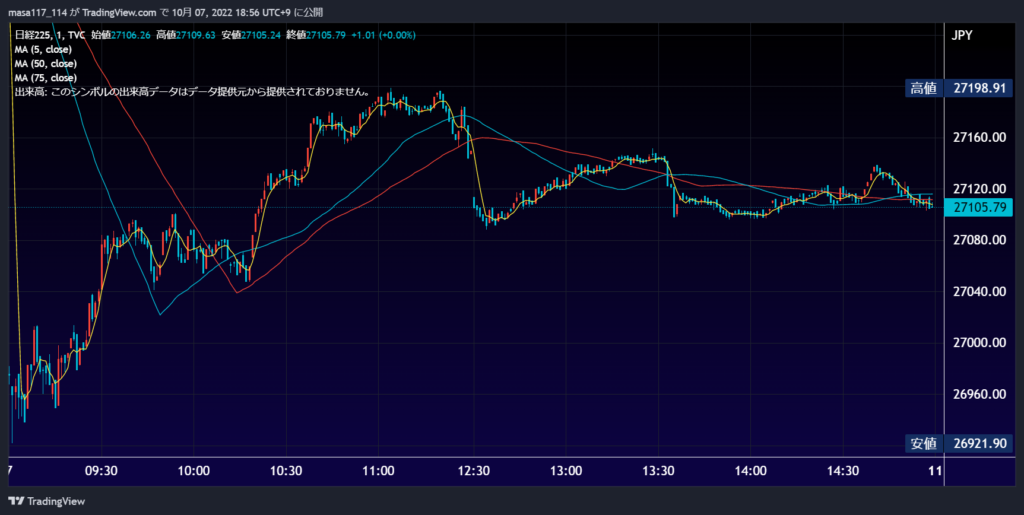Screen dimensions: 1024x515
Task: Select the MA (5, close) indicator label
Action: coord(42,49)
